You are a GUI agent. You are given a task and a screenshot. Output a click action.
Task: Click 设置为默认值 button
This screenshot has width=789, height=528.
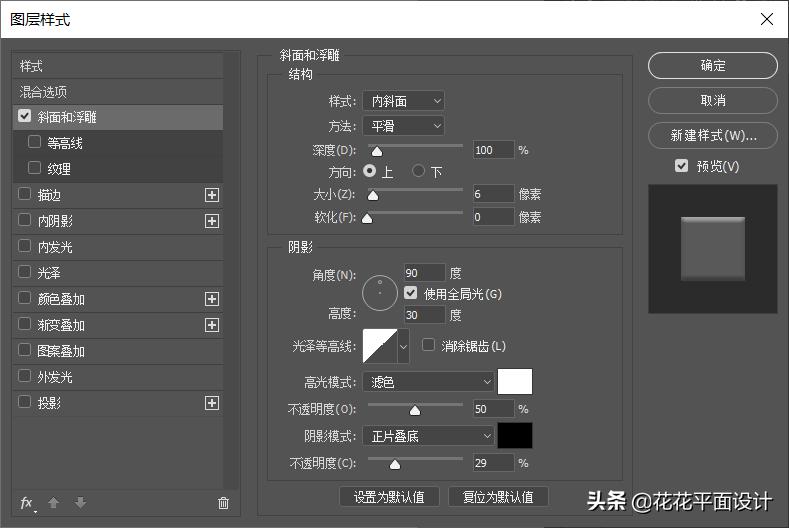[x=389, y=497]
